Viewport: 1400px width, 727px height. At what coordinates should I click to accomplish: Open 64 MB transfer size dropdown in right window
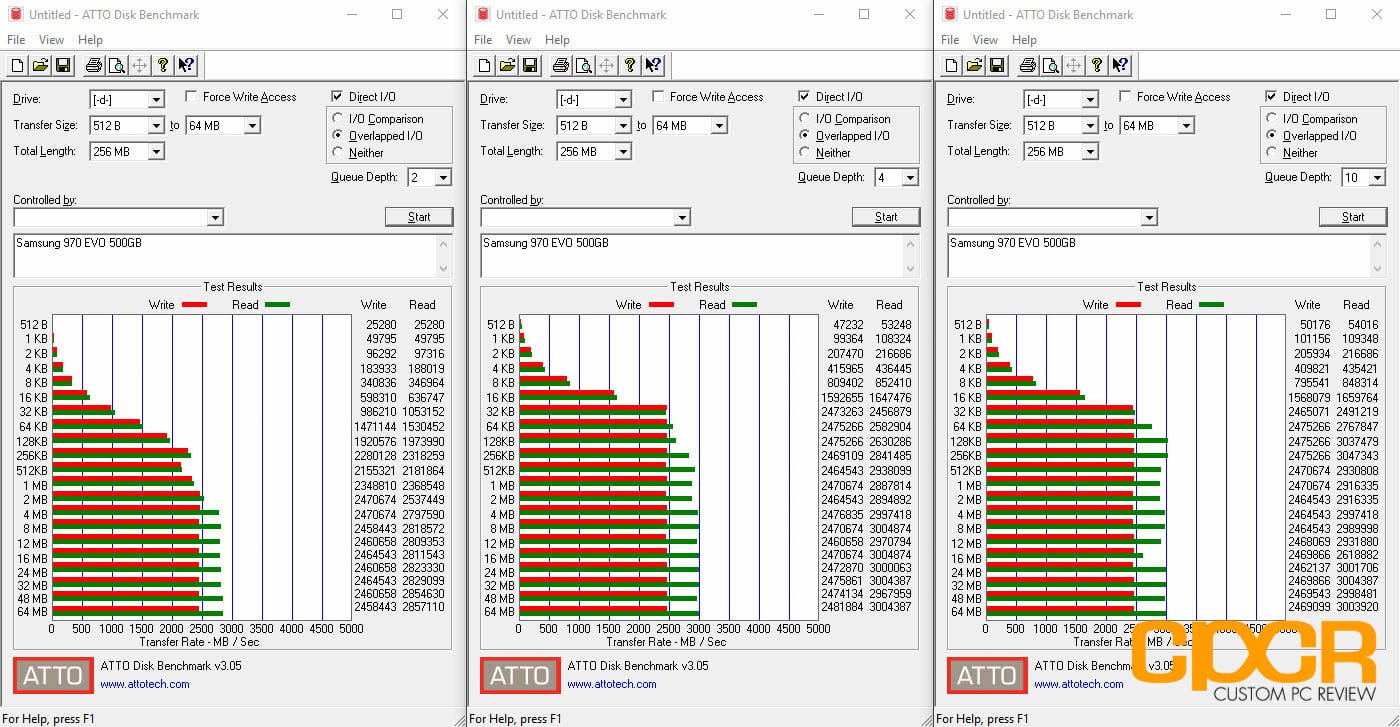tap(1186, 126)
